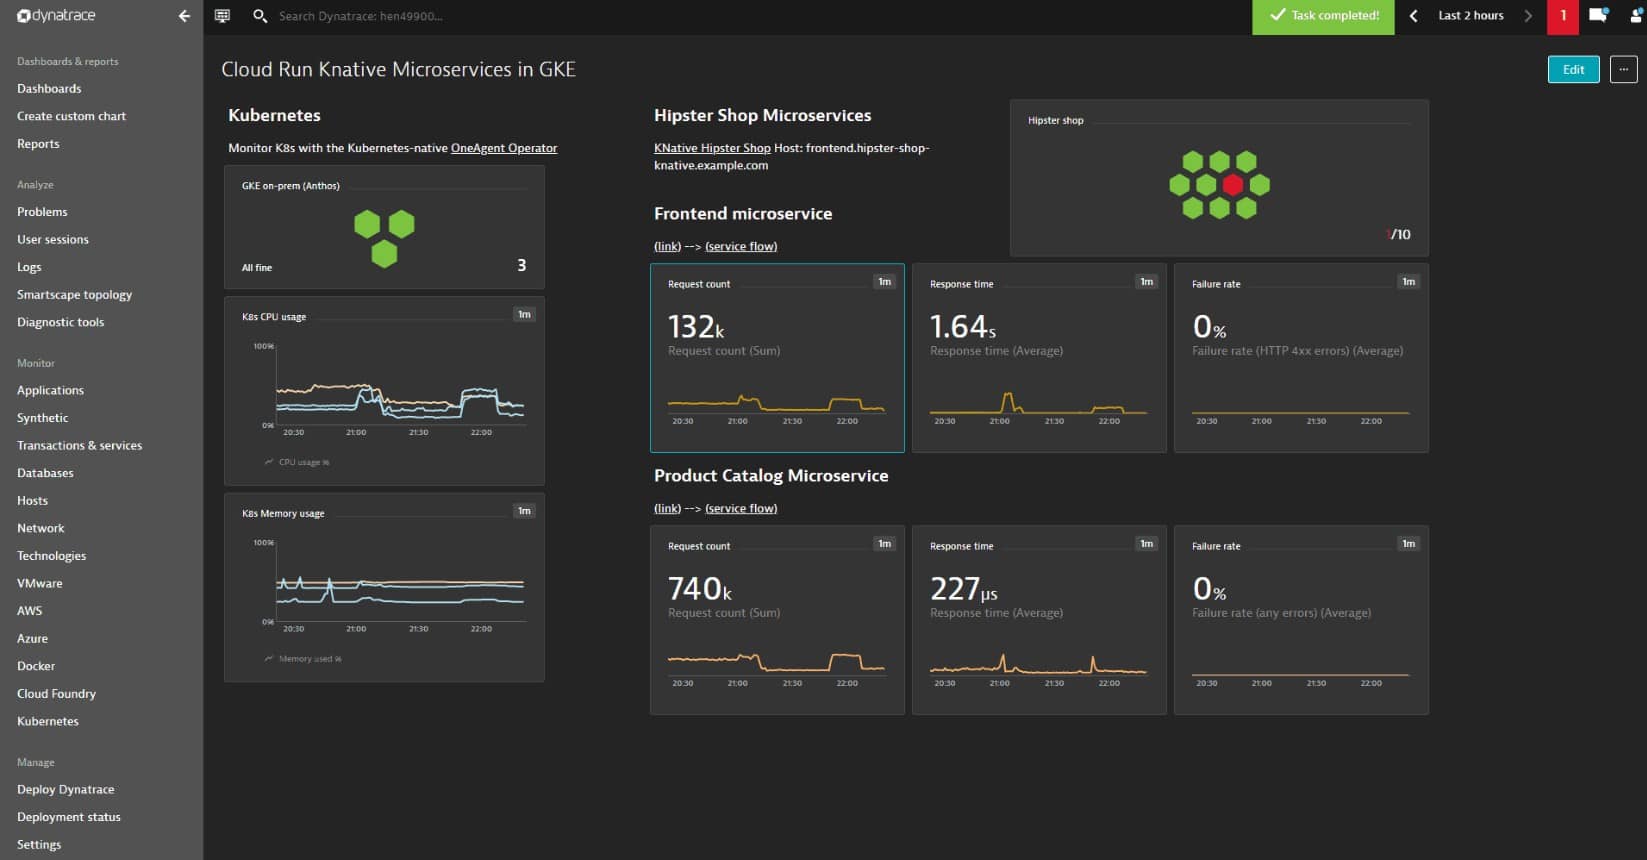Open Network in the sidebar

pyautogui.click(x=40, y=528)
